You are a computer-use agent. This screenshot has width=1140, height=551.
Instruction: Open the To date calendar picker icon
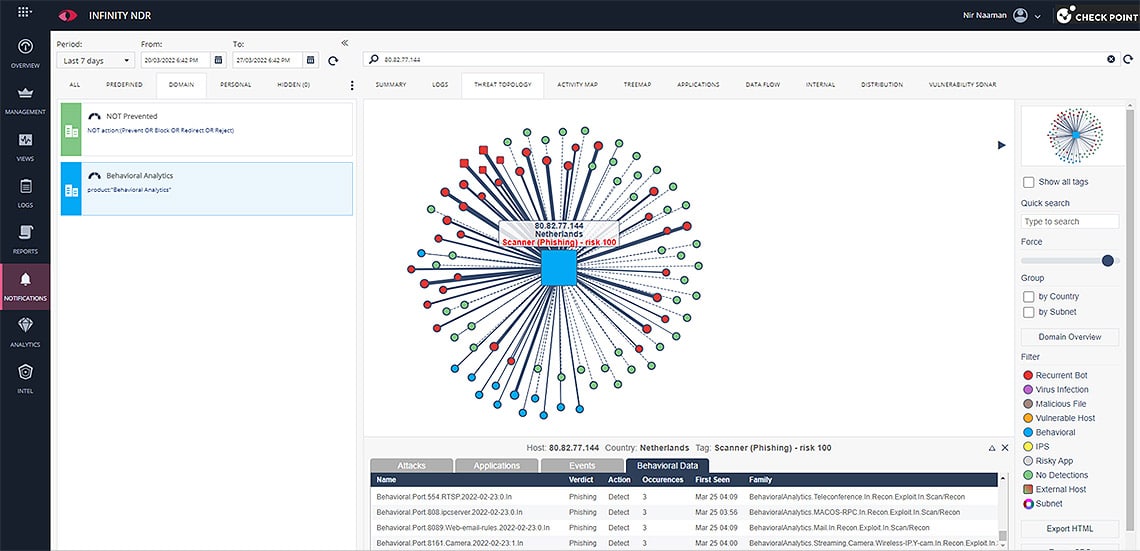pos(310,60)
